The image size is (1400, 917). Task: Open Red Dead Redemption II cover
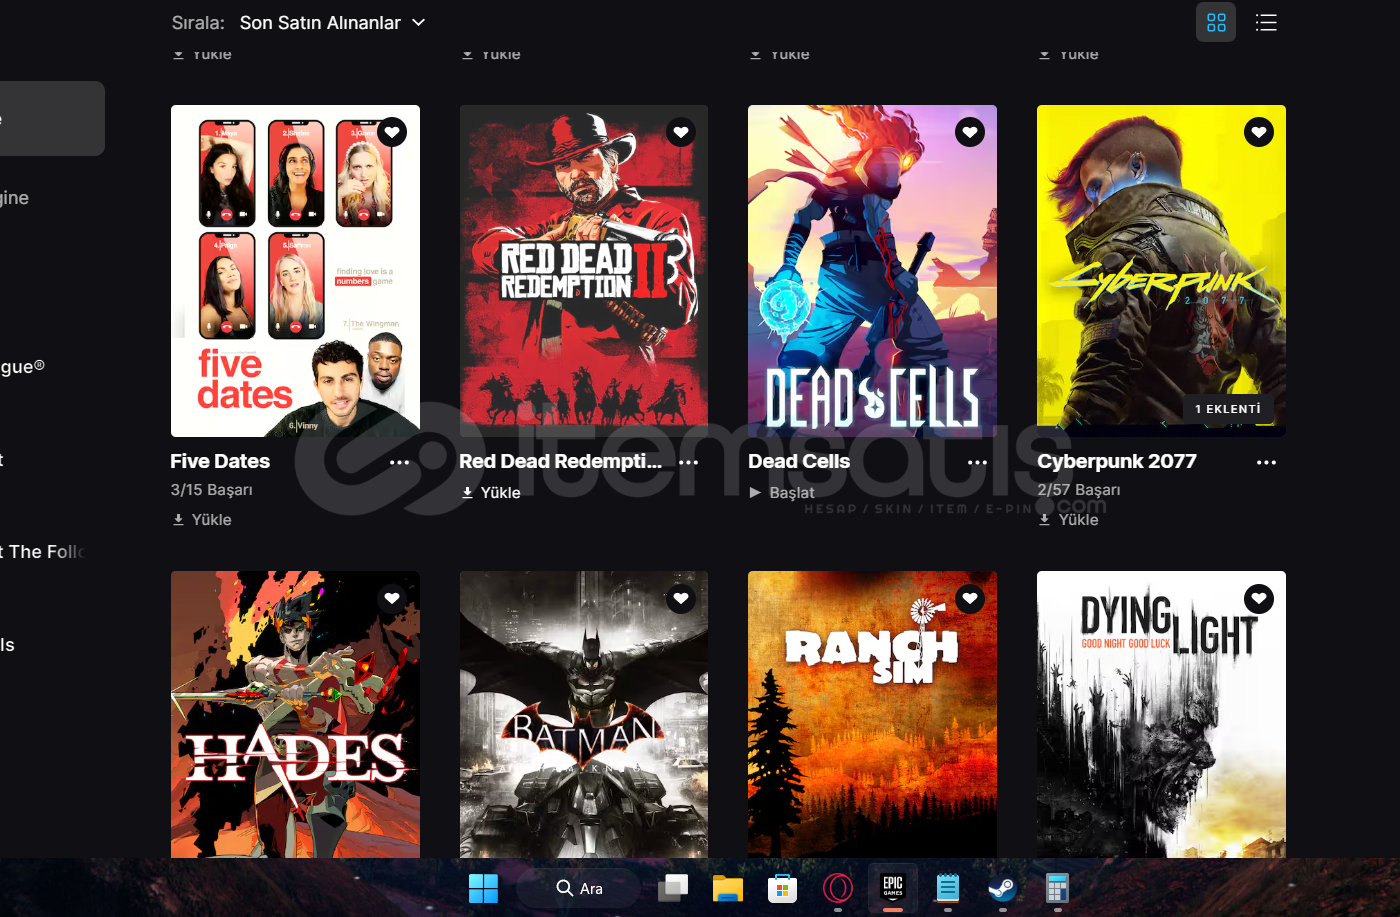[584, 271]
